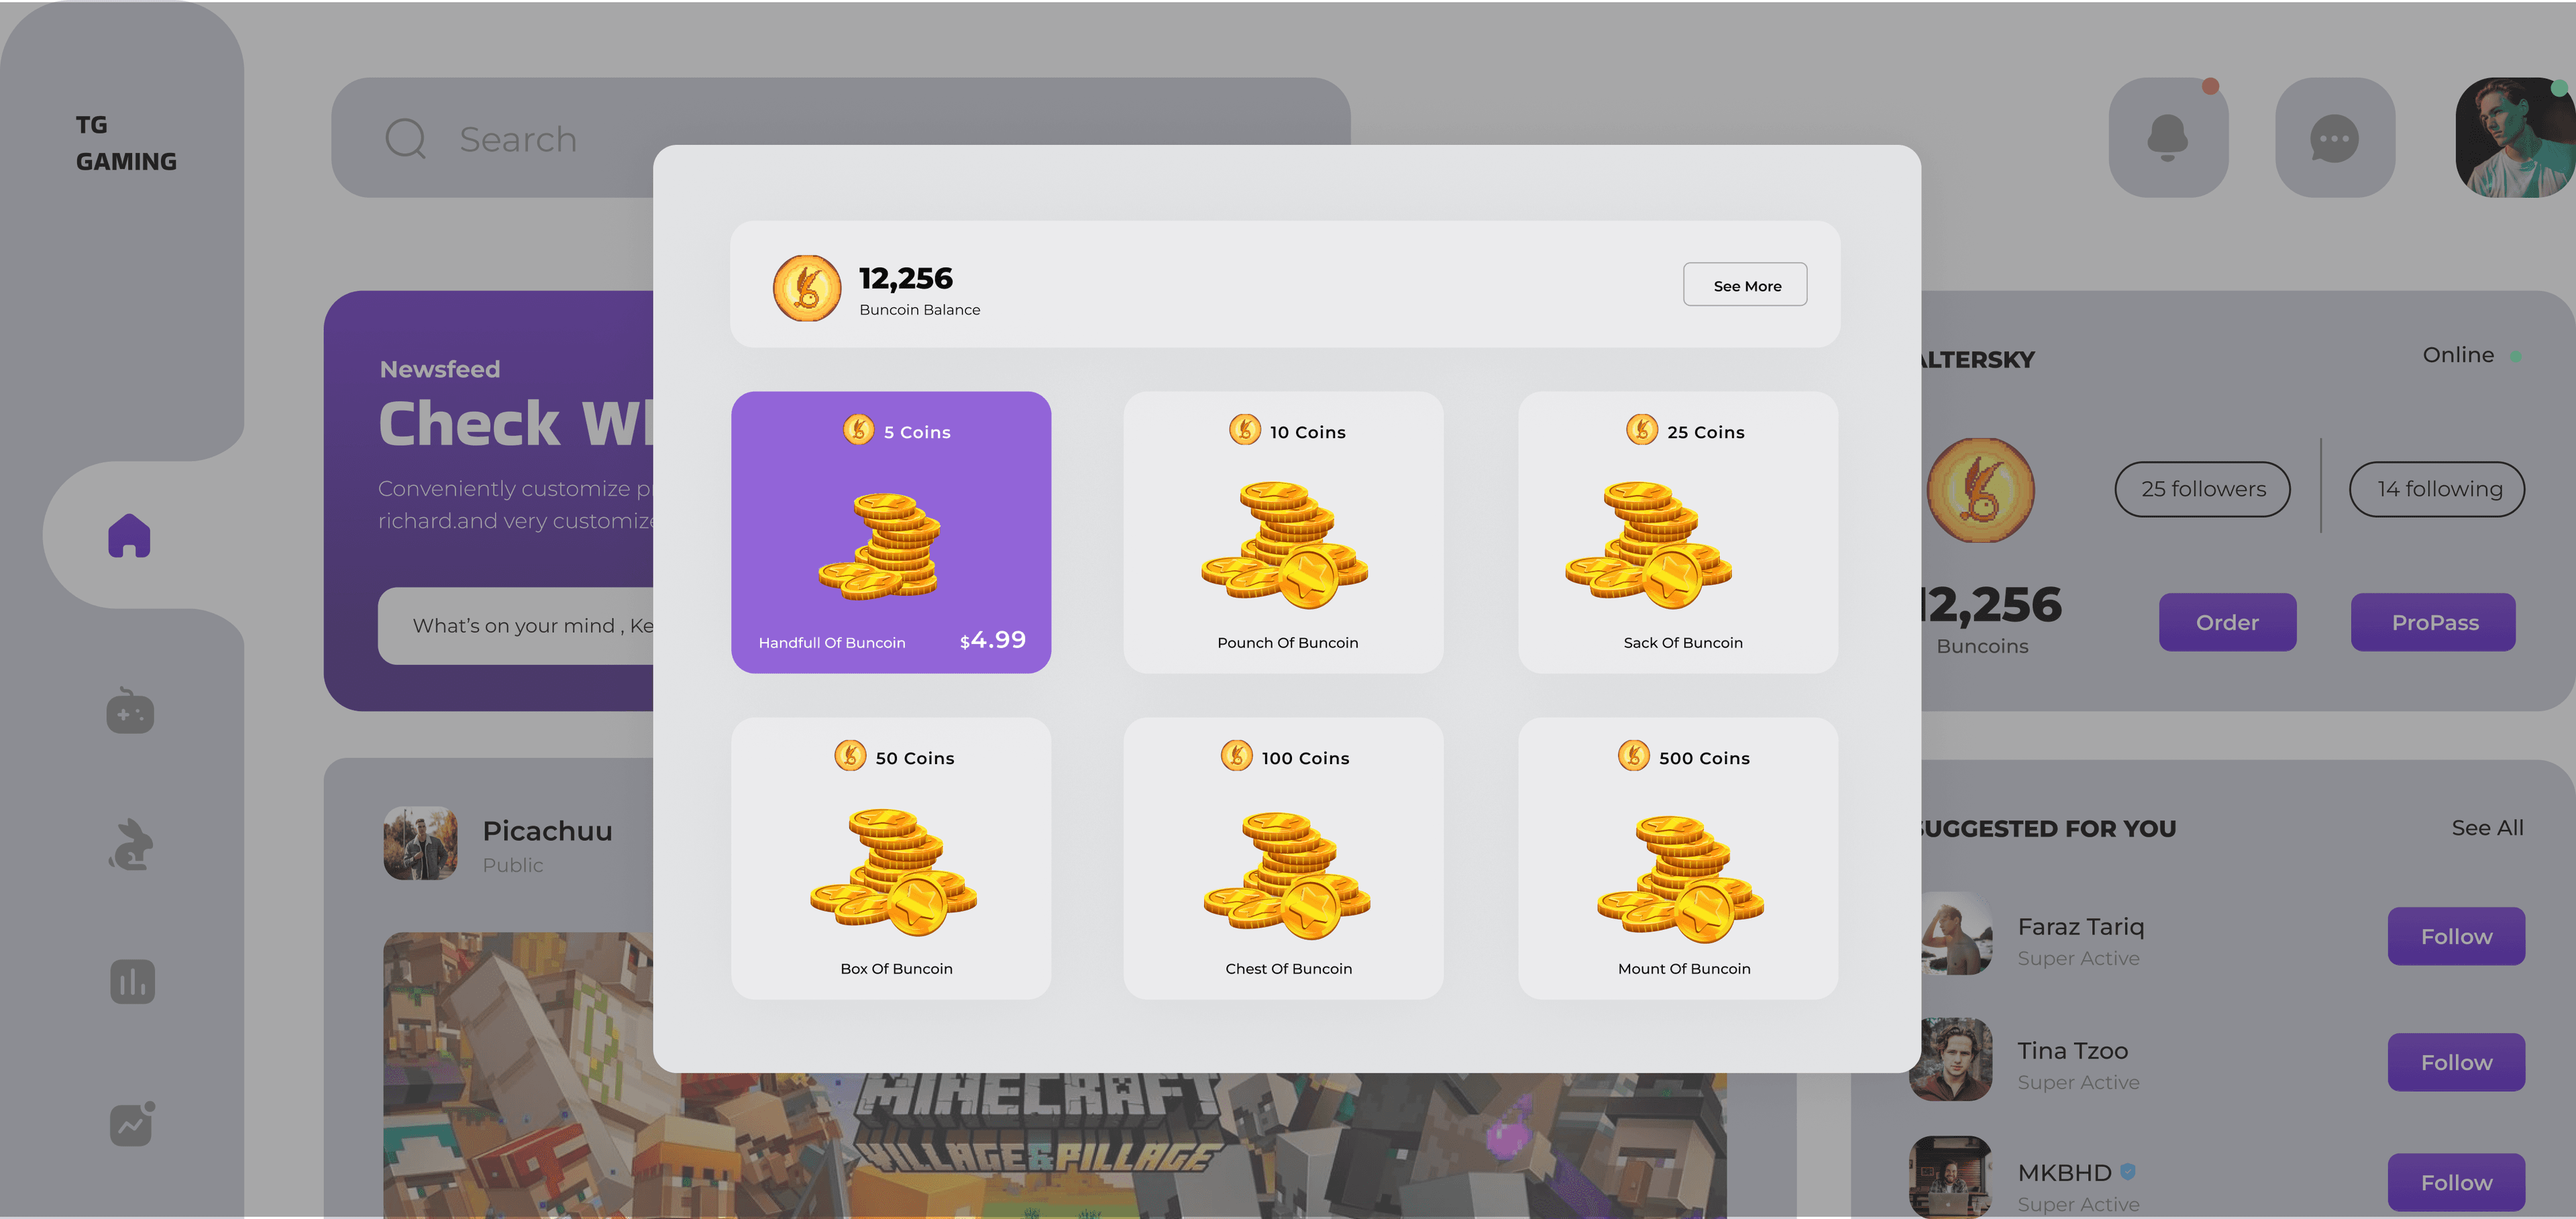The width and height of the screenshot is (2576, 1219).
Task: Click the Search field
Action: click(x=840, y=137)
